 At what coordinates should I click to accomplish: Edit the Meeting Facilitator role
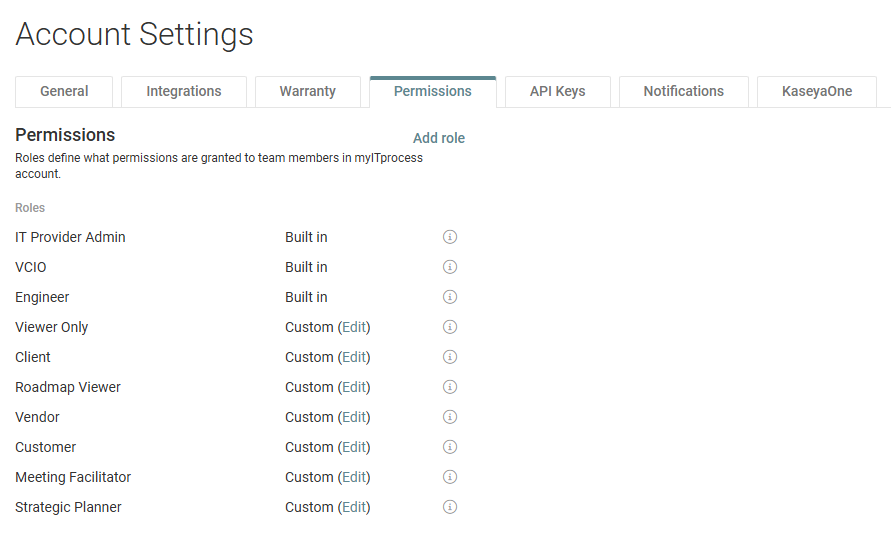pyautogui.click(x=354, y=477)
